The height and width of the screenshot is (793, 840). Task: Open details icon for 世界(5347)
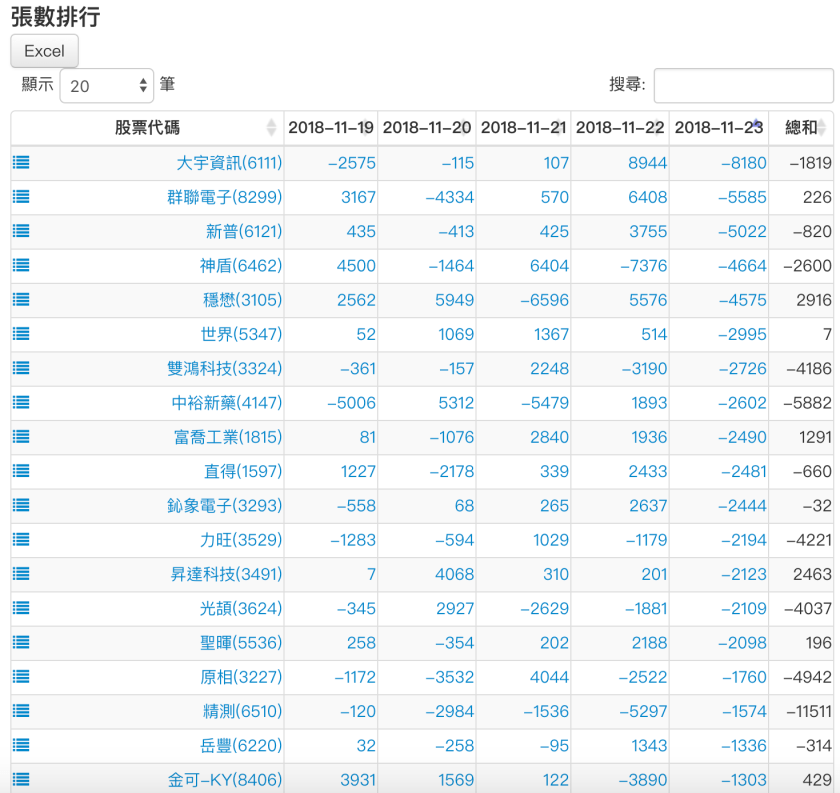point(20,334)
